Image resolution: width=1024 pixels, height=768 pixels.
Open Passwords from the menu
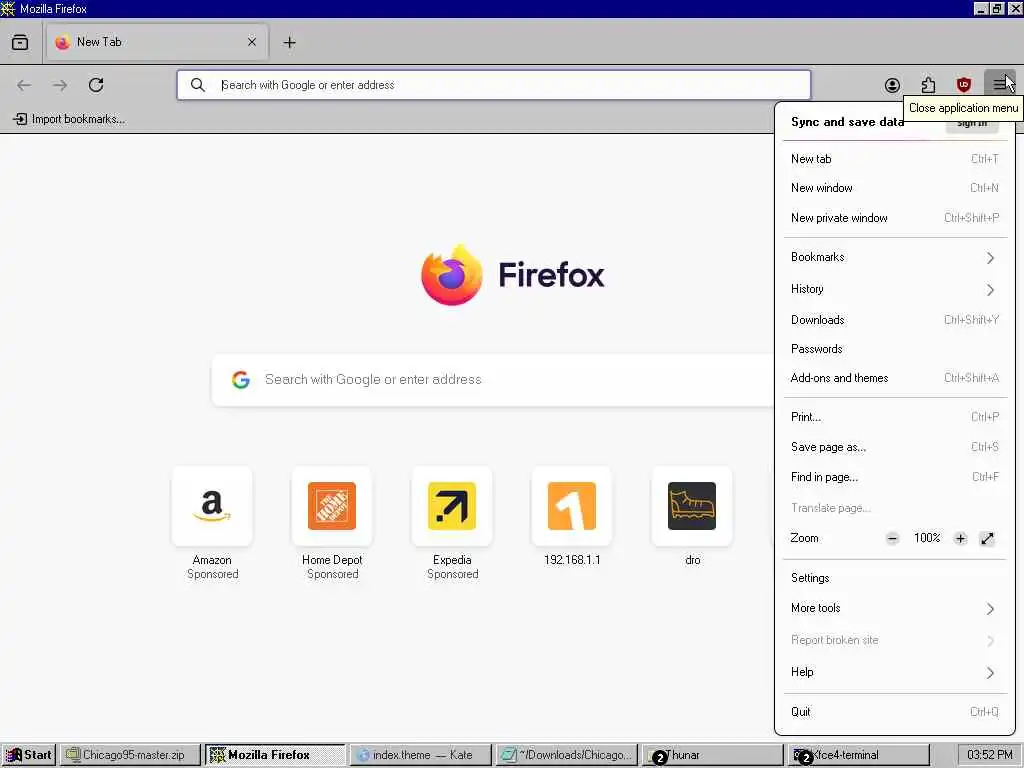(895, 349)
